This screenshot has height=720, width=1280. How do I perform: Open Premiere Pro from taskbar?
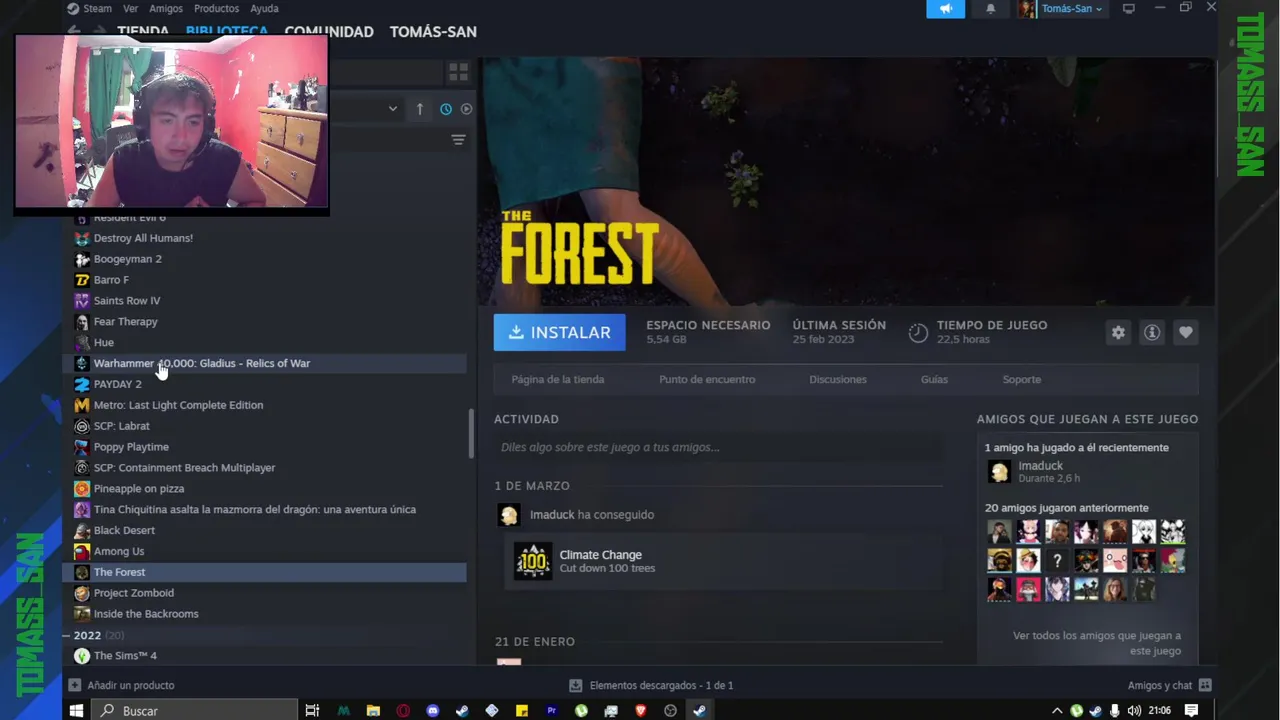(x=551, y=710)
